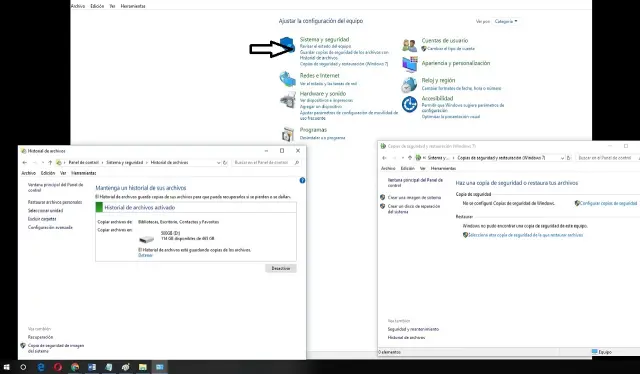
Task: Click Seleccionar otra copia de seguridad link
Action: click(526, 235)
